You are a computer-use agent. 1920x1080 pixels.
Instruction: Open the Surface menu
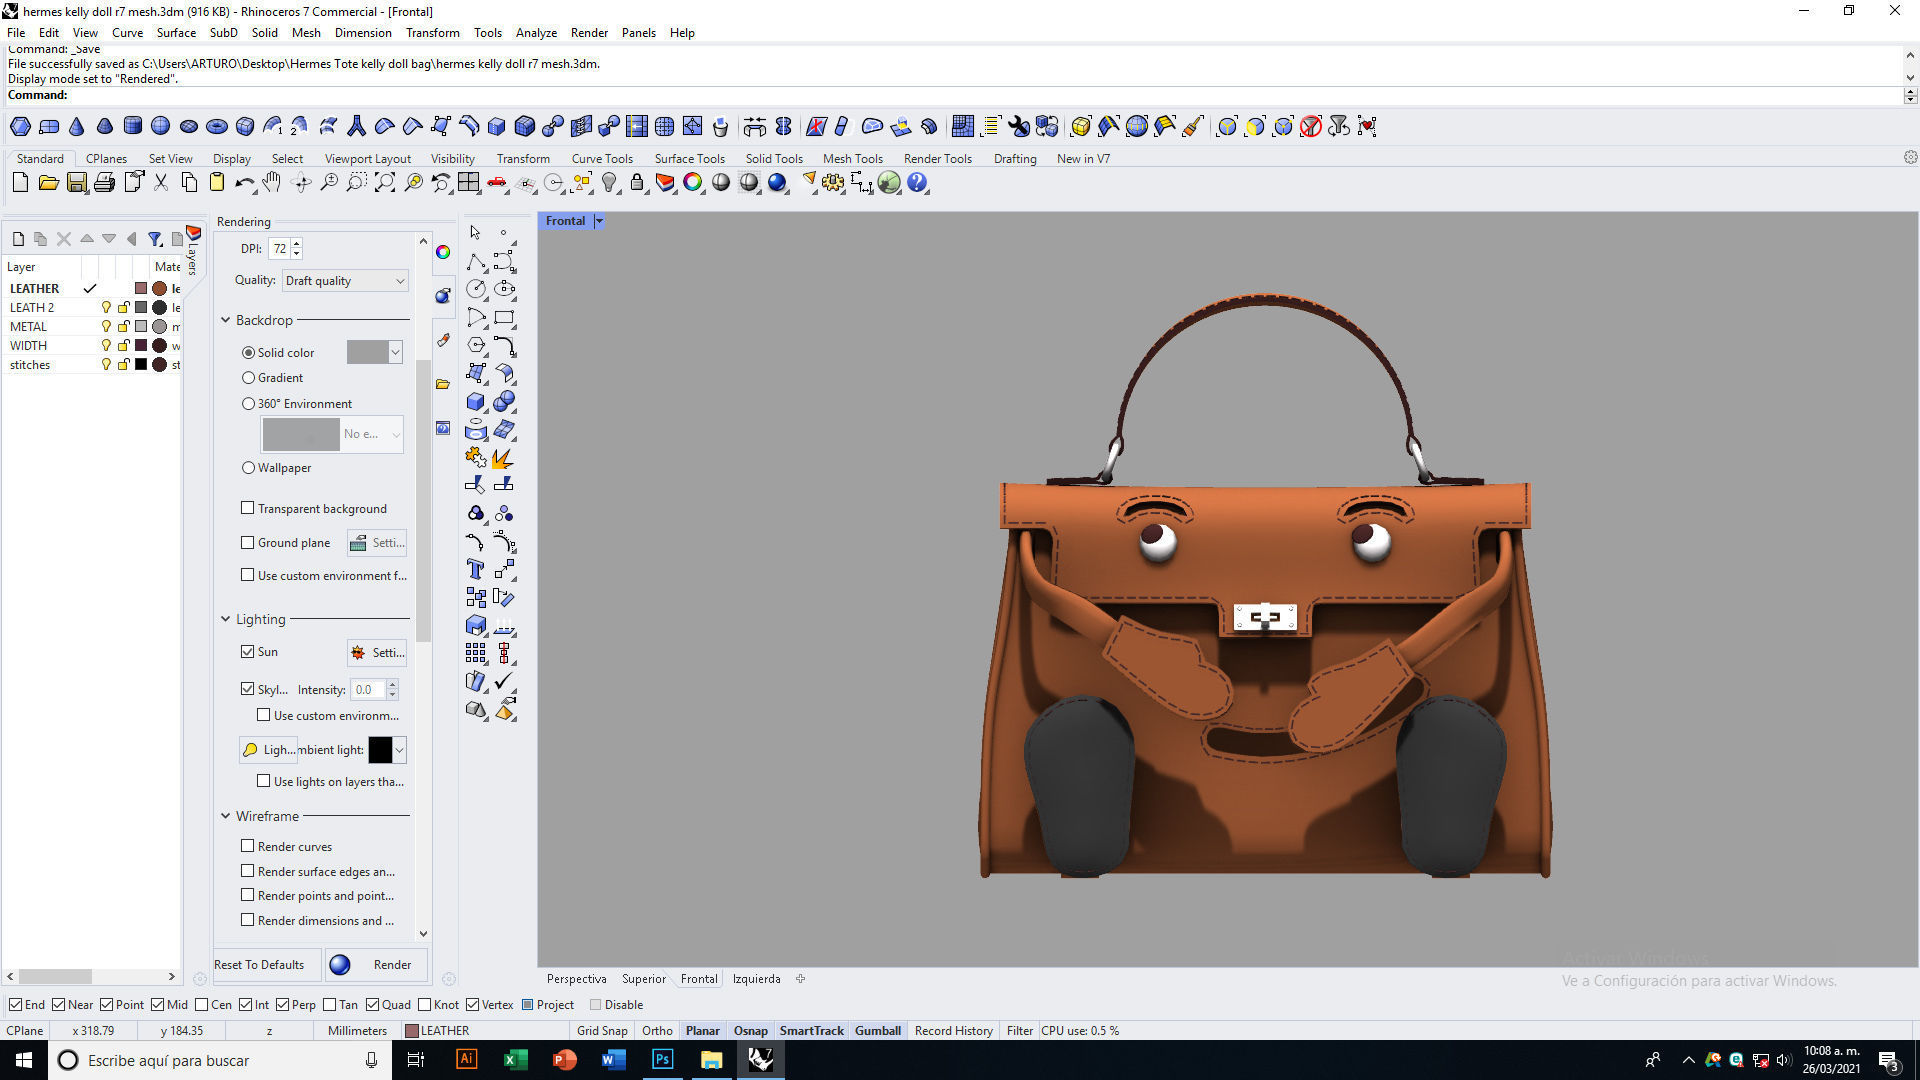coord(176,32)
